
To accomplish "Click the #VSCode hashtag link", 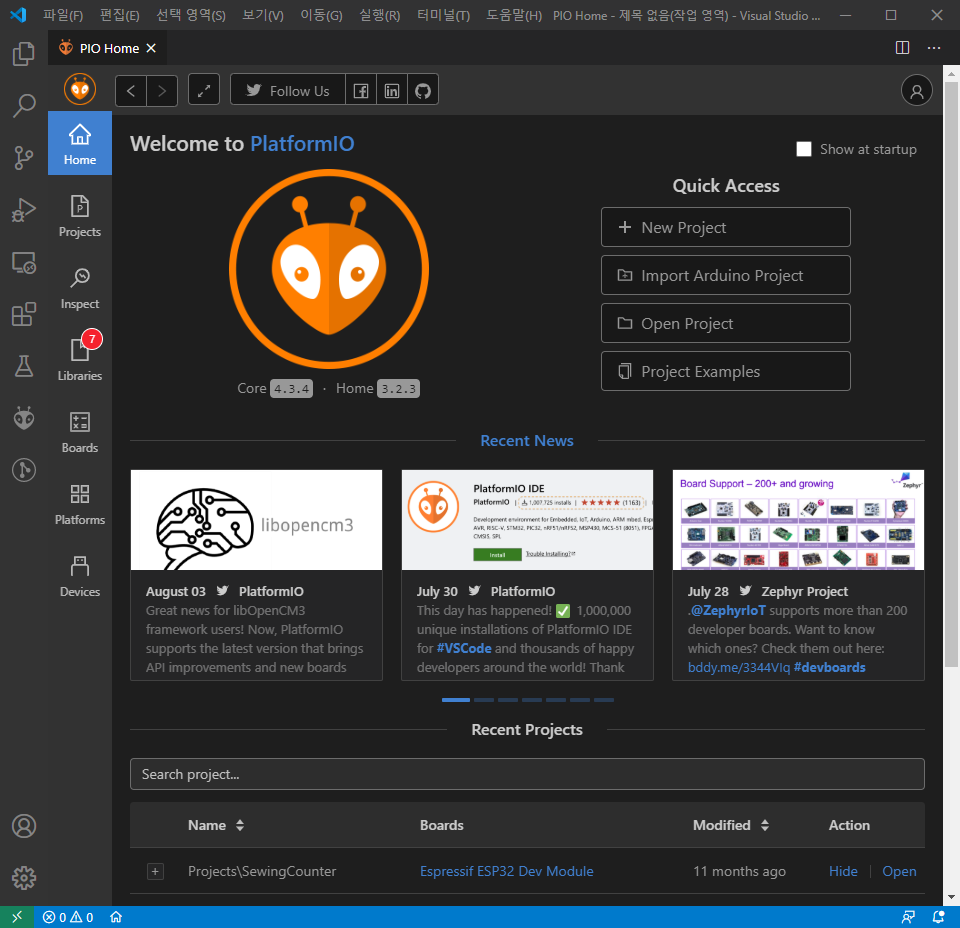I will click(463, 648).
